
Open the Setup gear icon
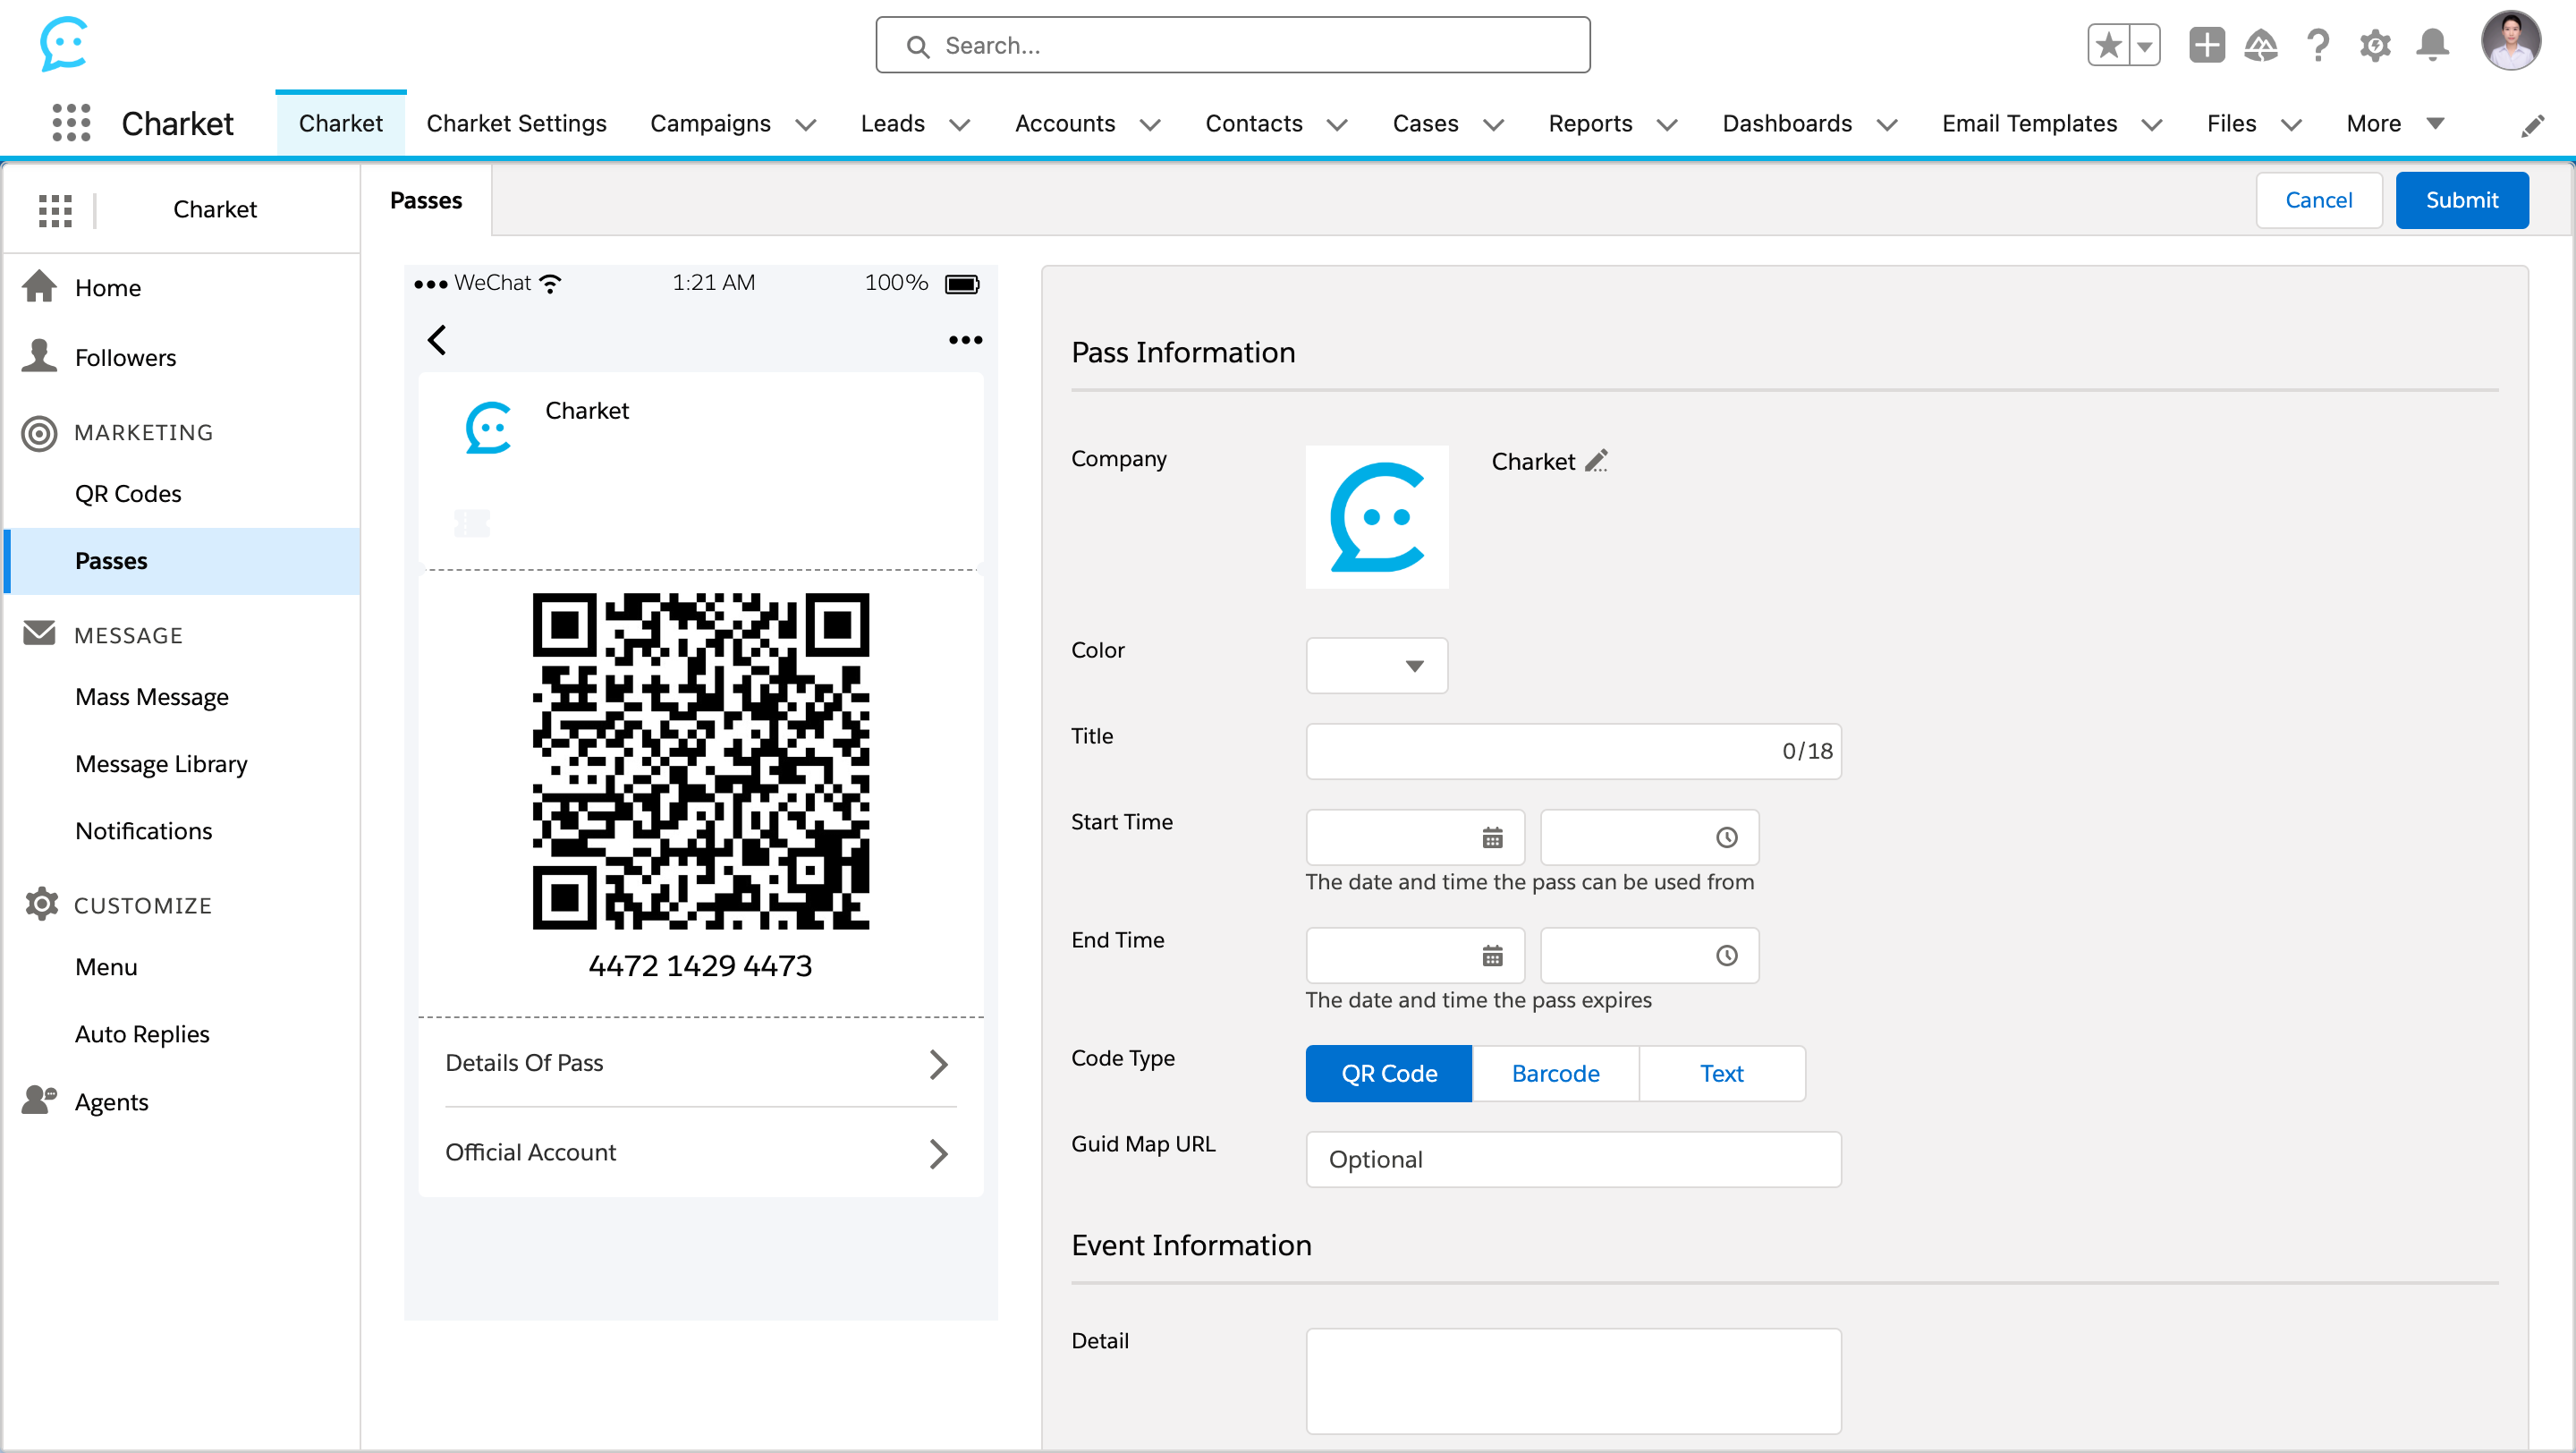click(2375, 45)
